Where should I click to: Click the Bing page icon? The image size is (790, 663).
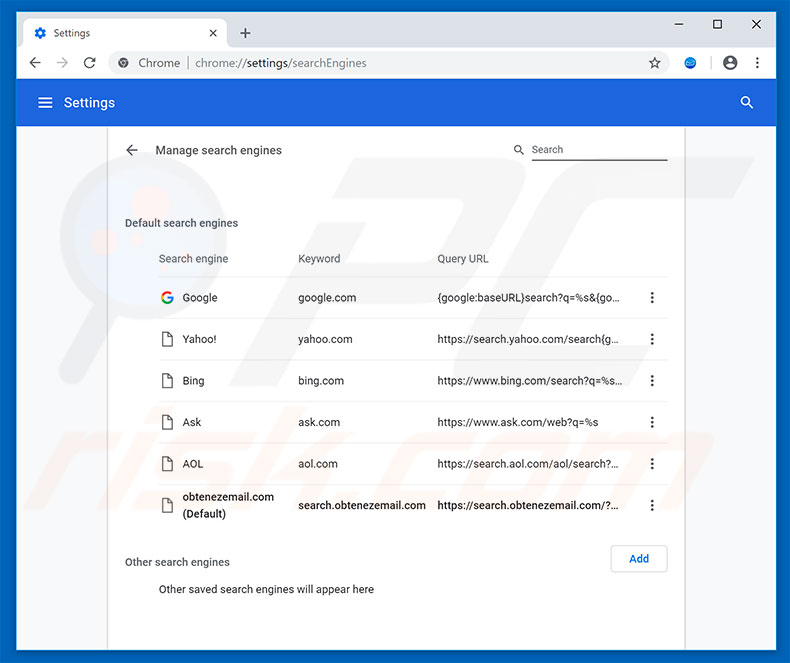pyautogui.click(x=167, y=381)
